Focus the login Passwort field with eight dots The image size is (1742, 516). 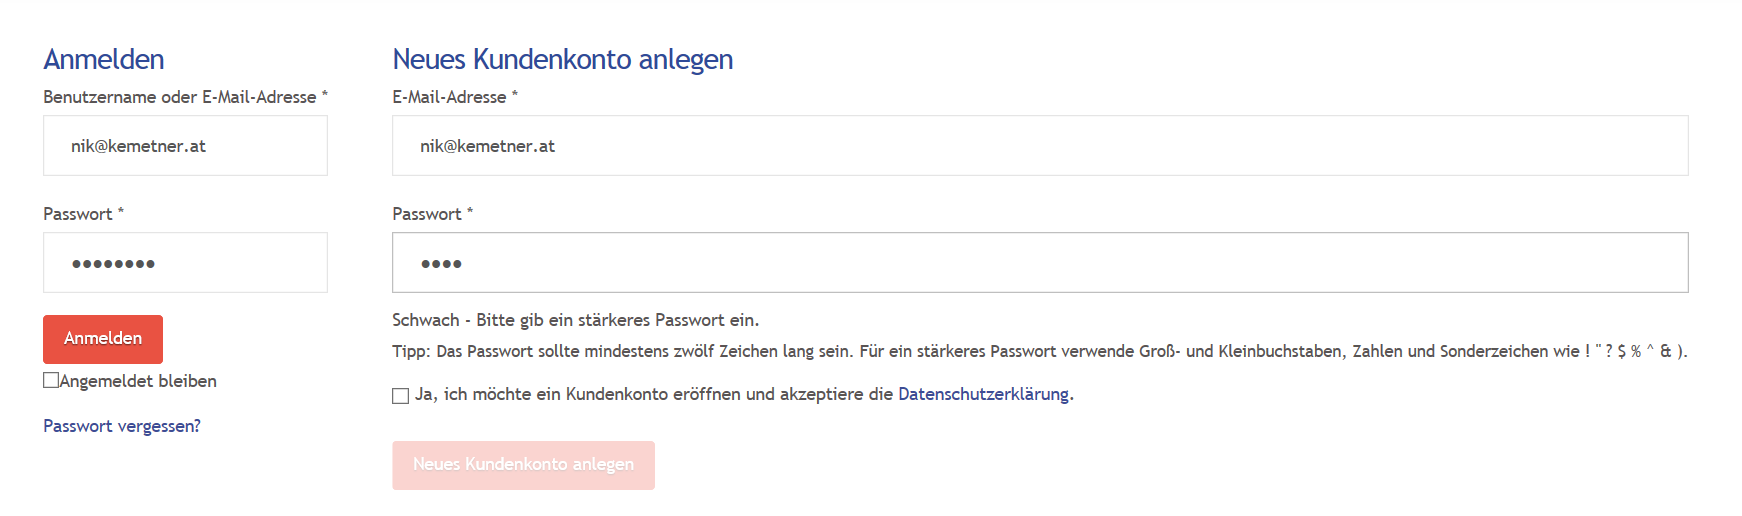coord(185,263)
